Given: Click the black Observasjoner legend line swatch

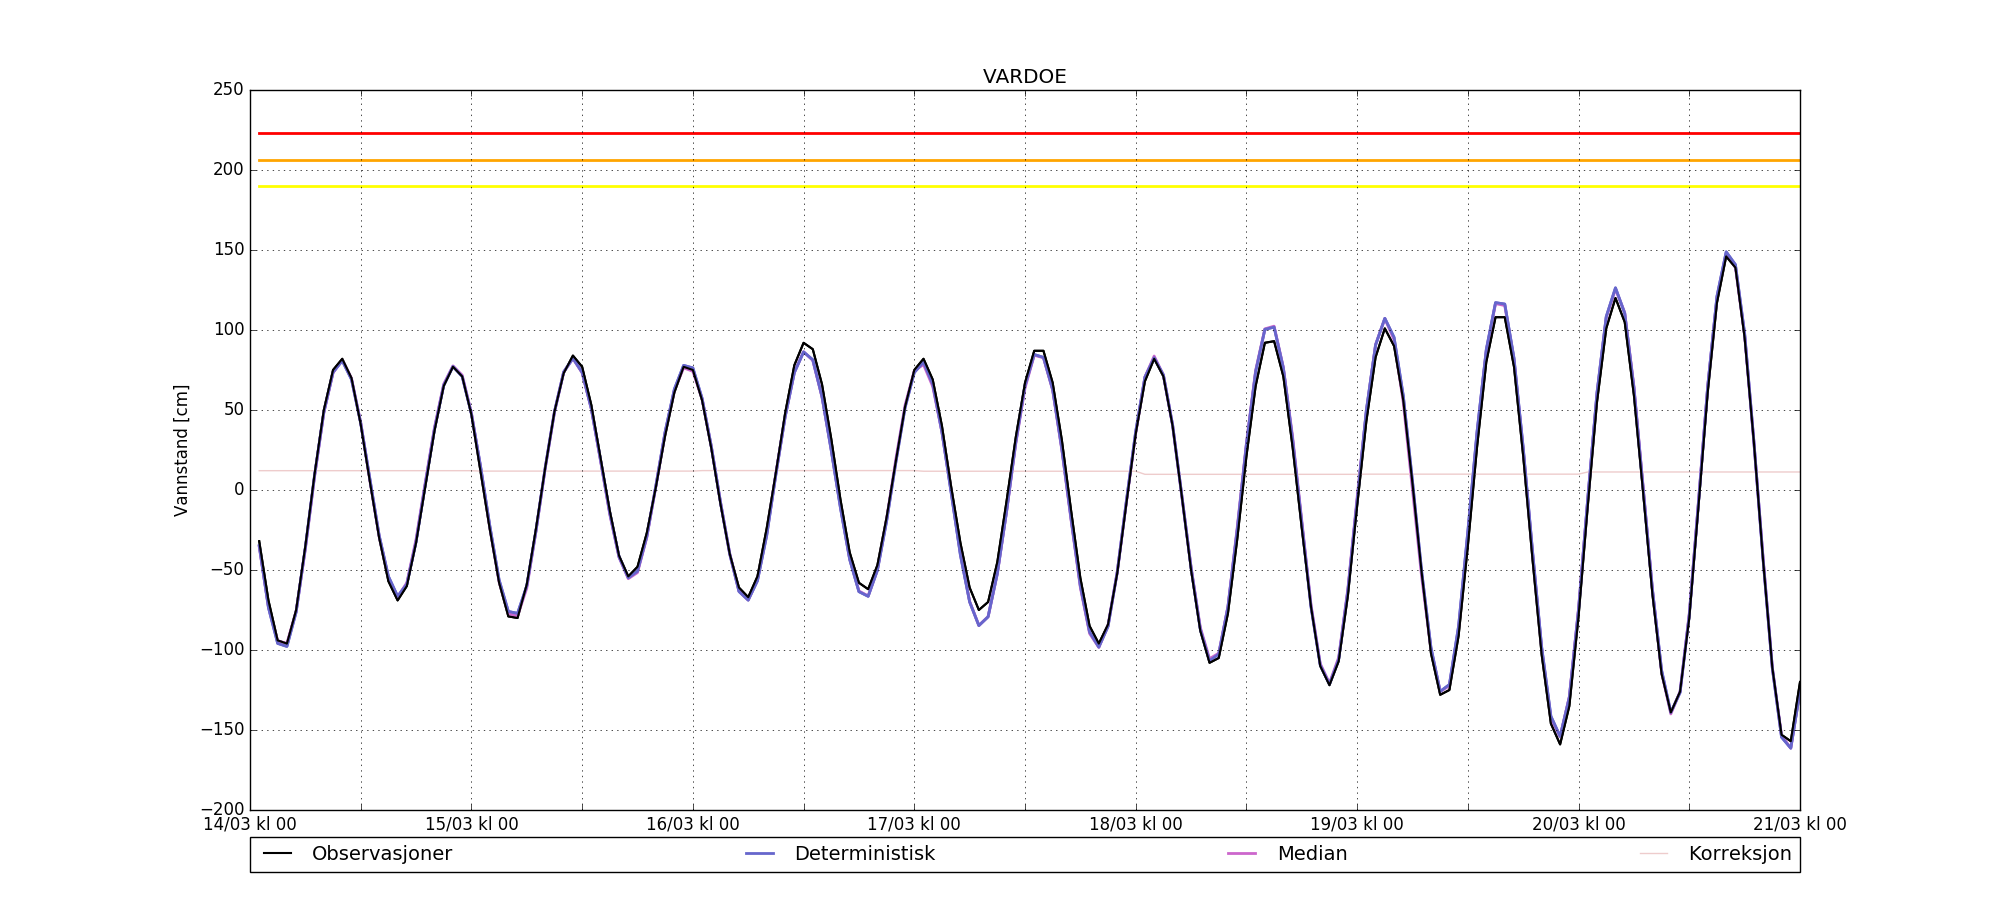Looking at the screenshot, I should pyautogui.click(x=277, y=854).
